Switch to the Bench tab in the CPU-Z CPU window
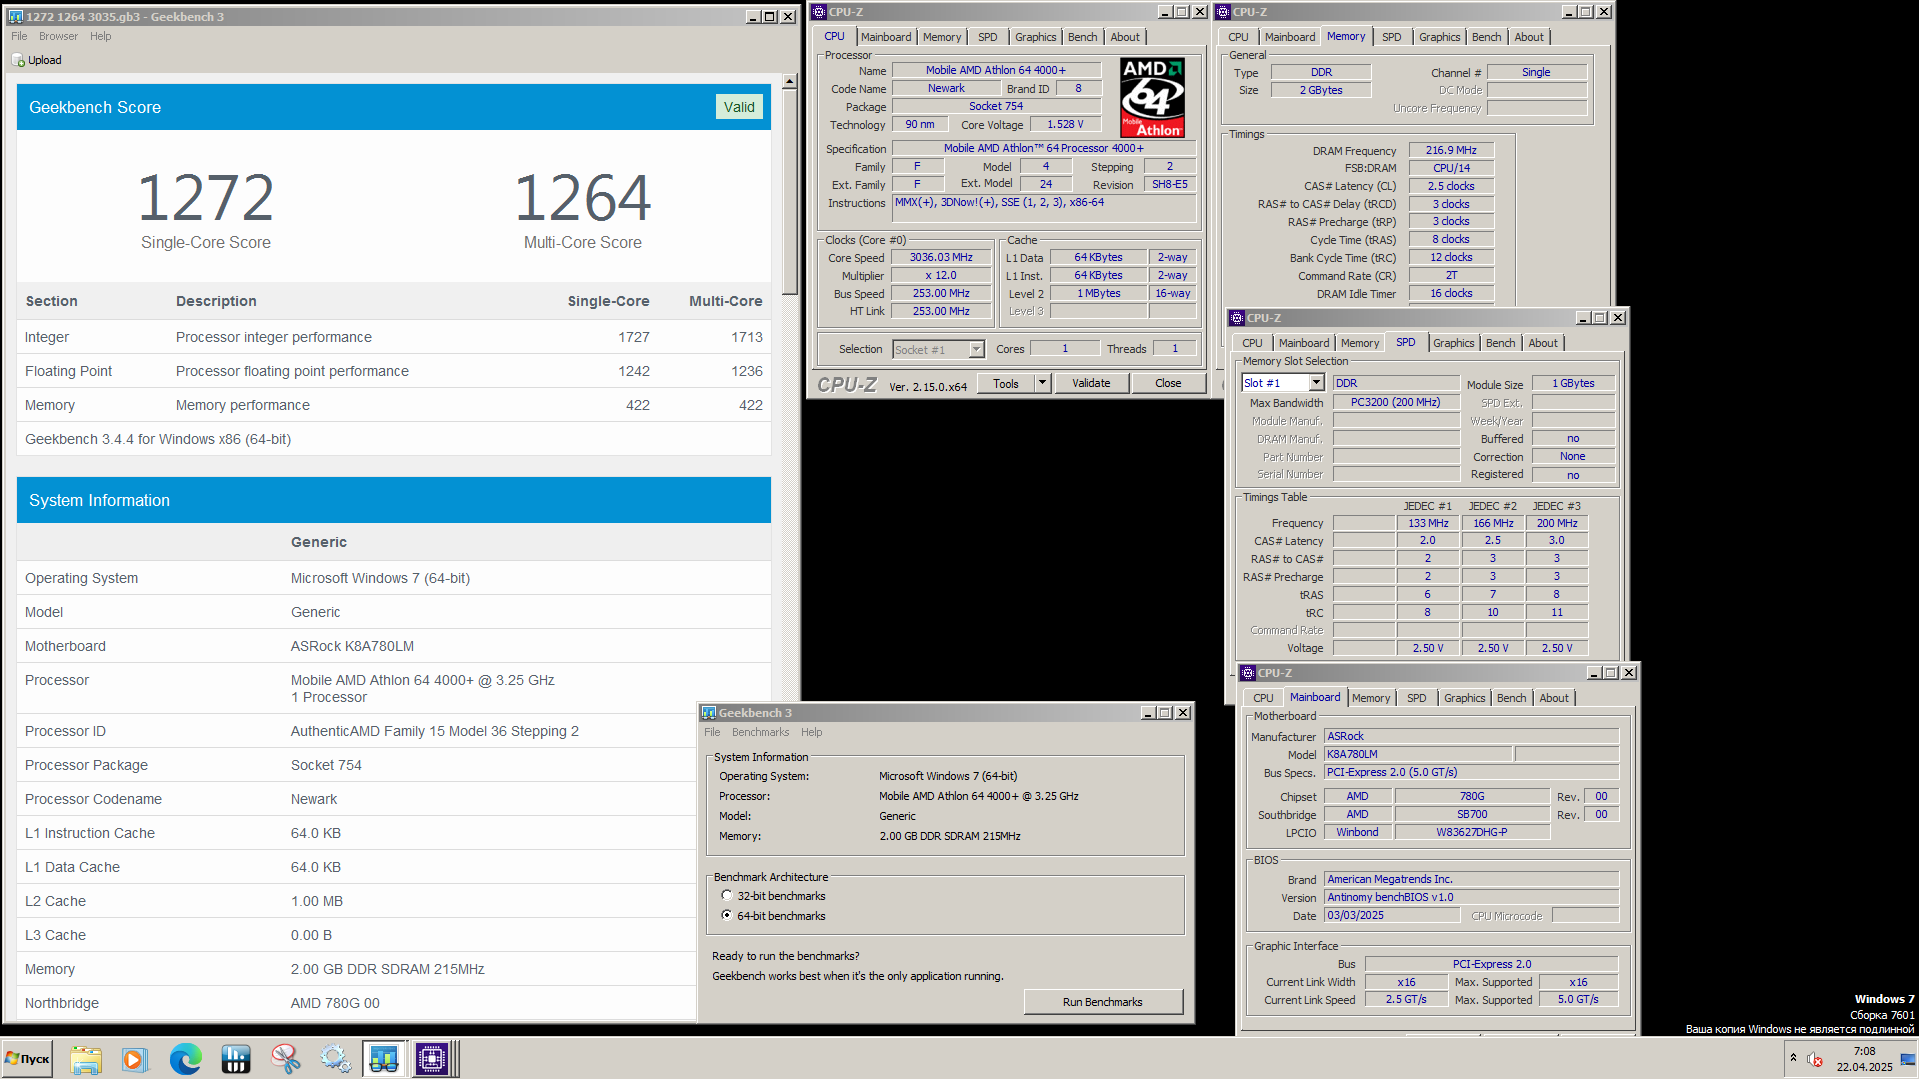Image resolution: width=1919 pixels, height=1079 pixels. coord(1082,37)
